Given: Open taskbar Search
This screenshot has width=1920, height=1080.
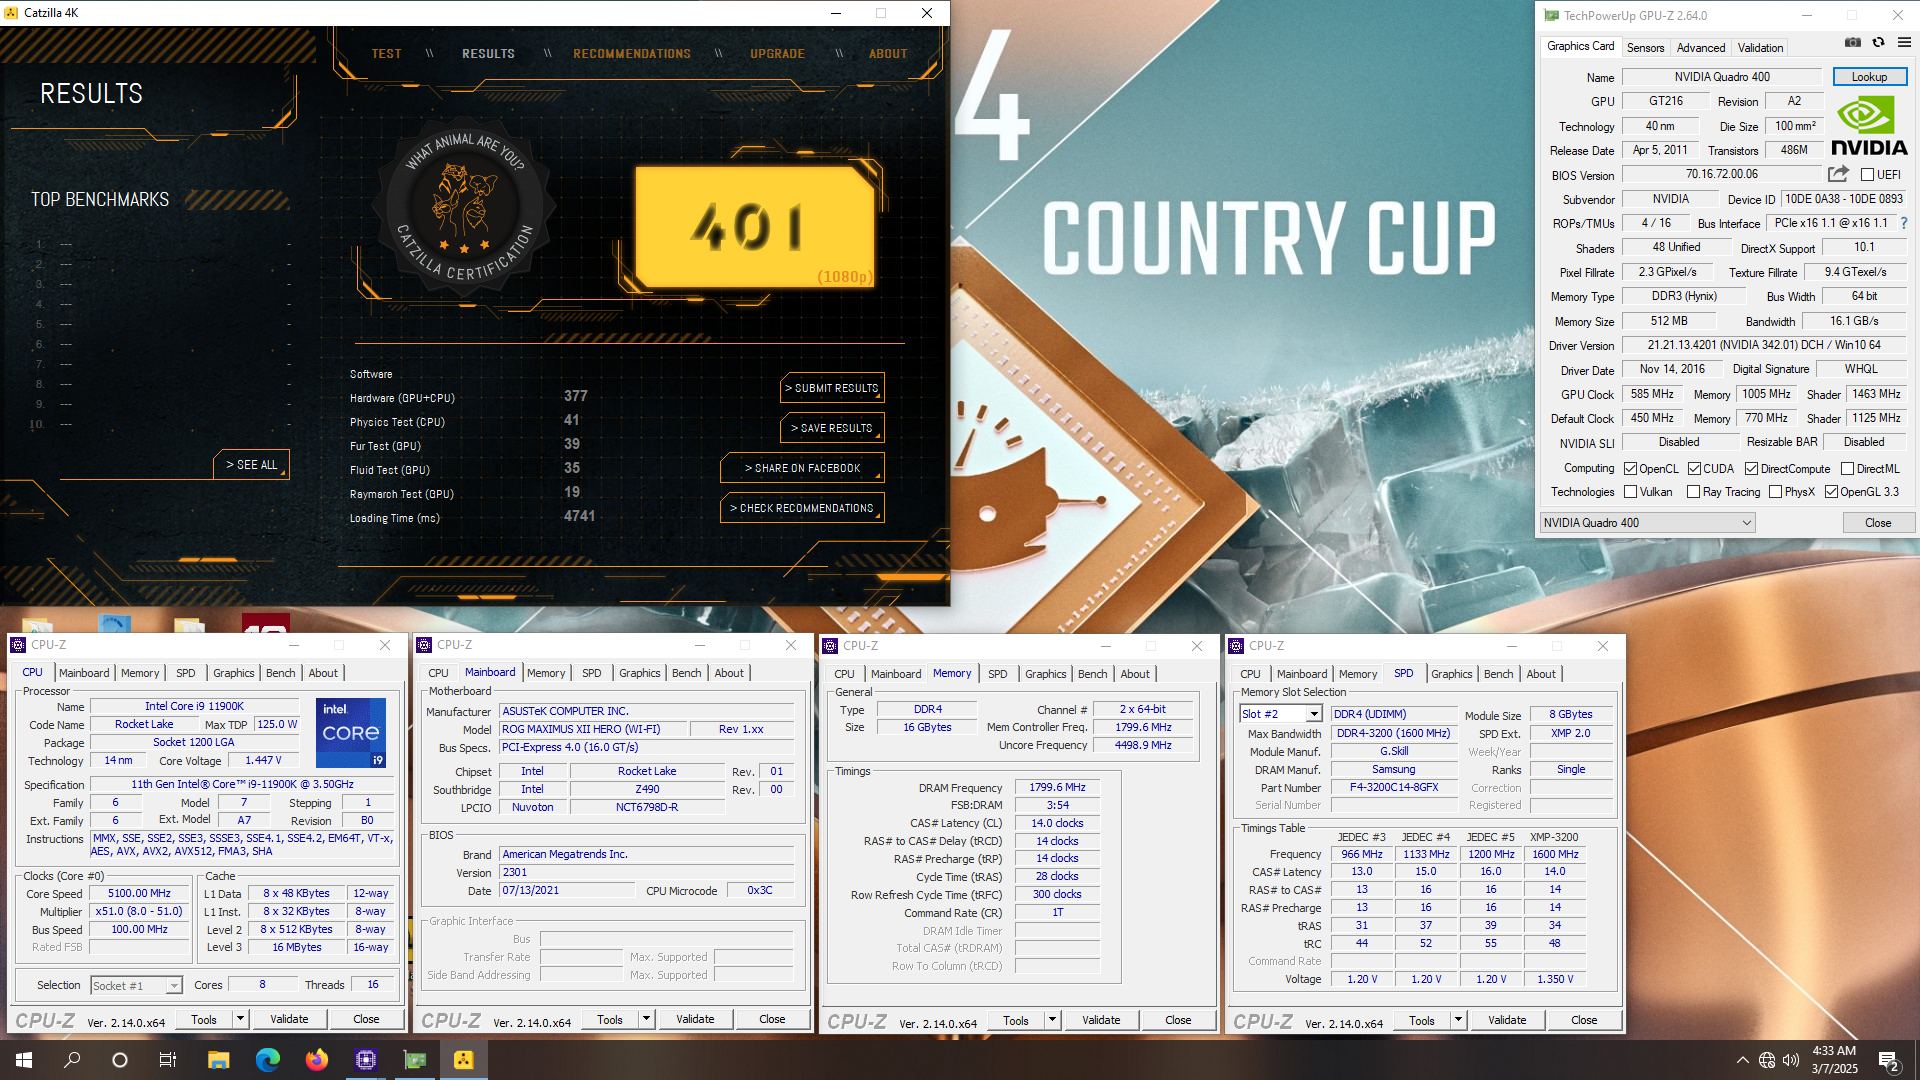Looking at the screenshot, I should click(72, 1060).
